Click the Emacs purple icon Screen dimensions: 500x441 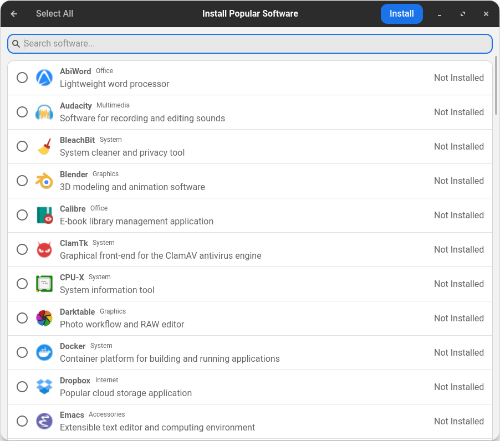click(x=44, y=421)
